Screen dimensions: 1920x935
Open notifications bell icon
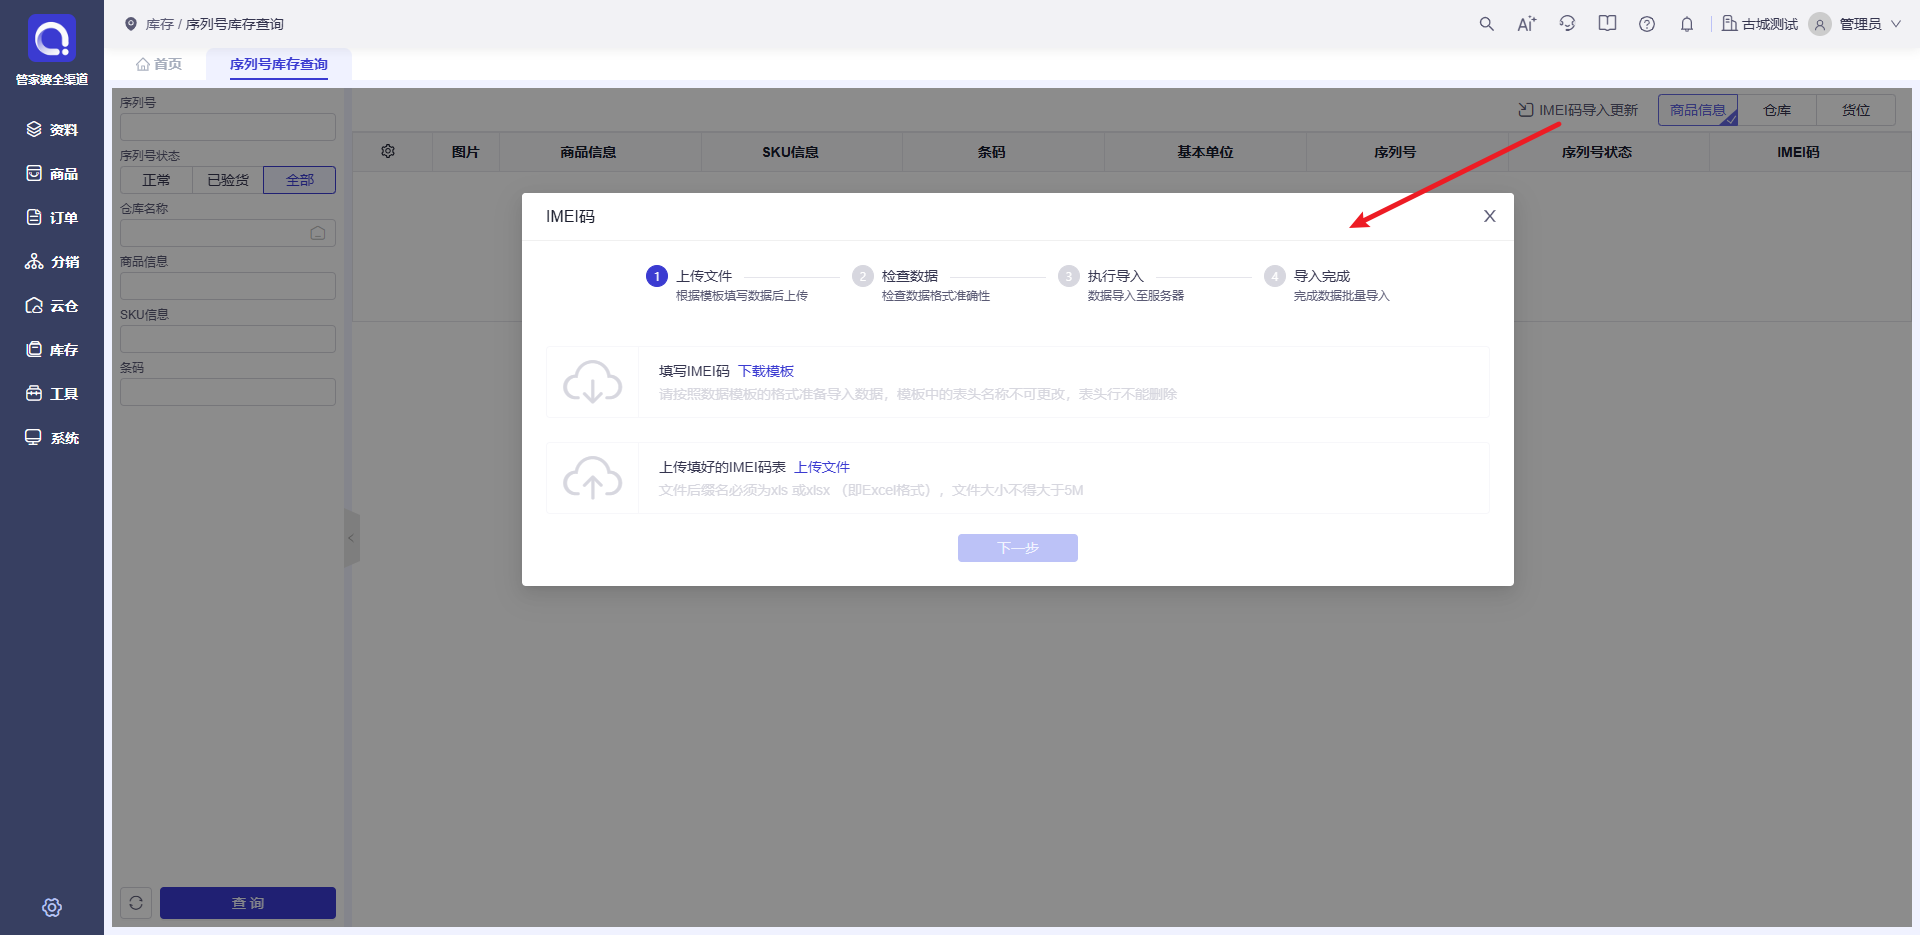pyautogui.click(x=1687, y=24)
